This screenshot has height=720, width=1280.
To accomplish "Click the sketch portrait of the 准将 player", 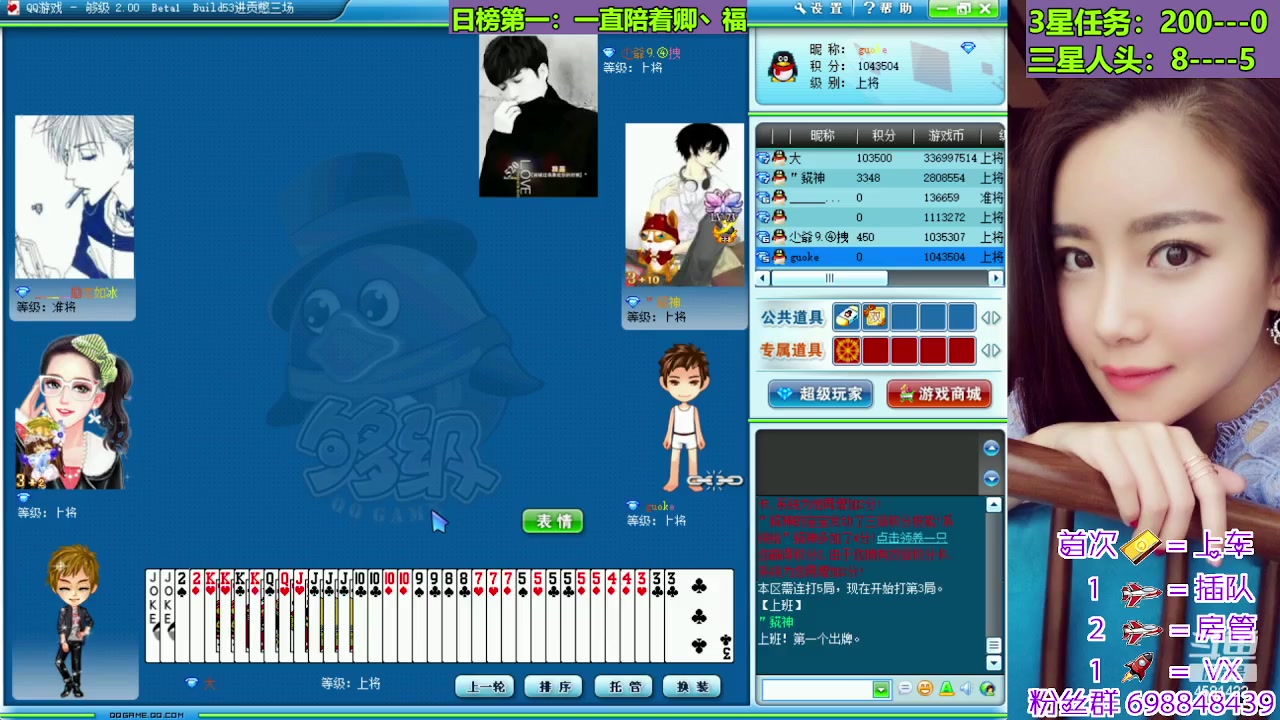I will coord(74,197).
